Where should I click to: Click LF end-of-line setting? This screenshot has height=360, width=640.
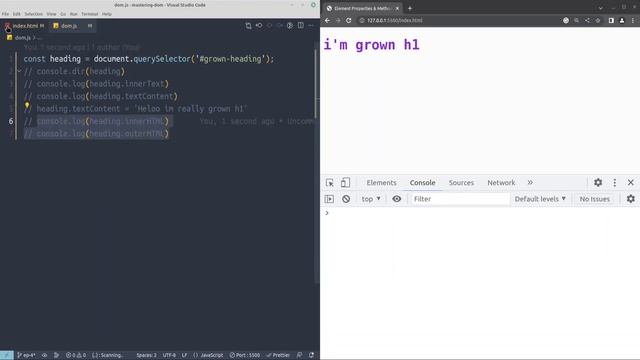pyautogui.click(x=184, y=355)
